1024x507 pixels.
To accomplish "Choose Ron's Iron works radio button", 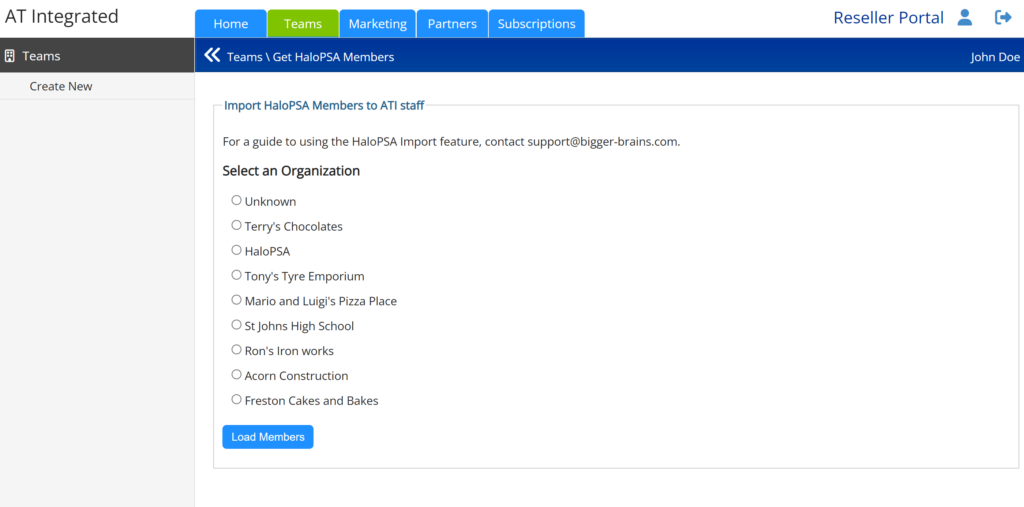I will (x=236, y=350).
